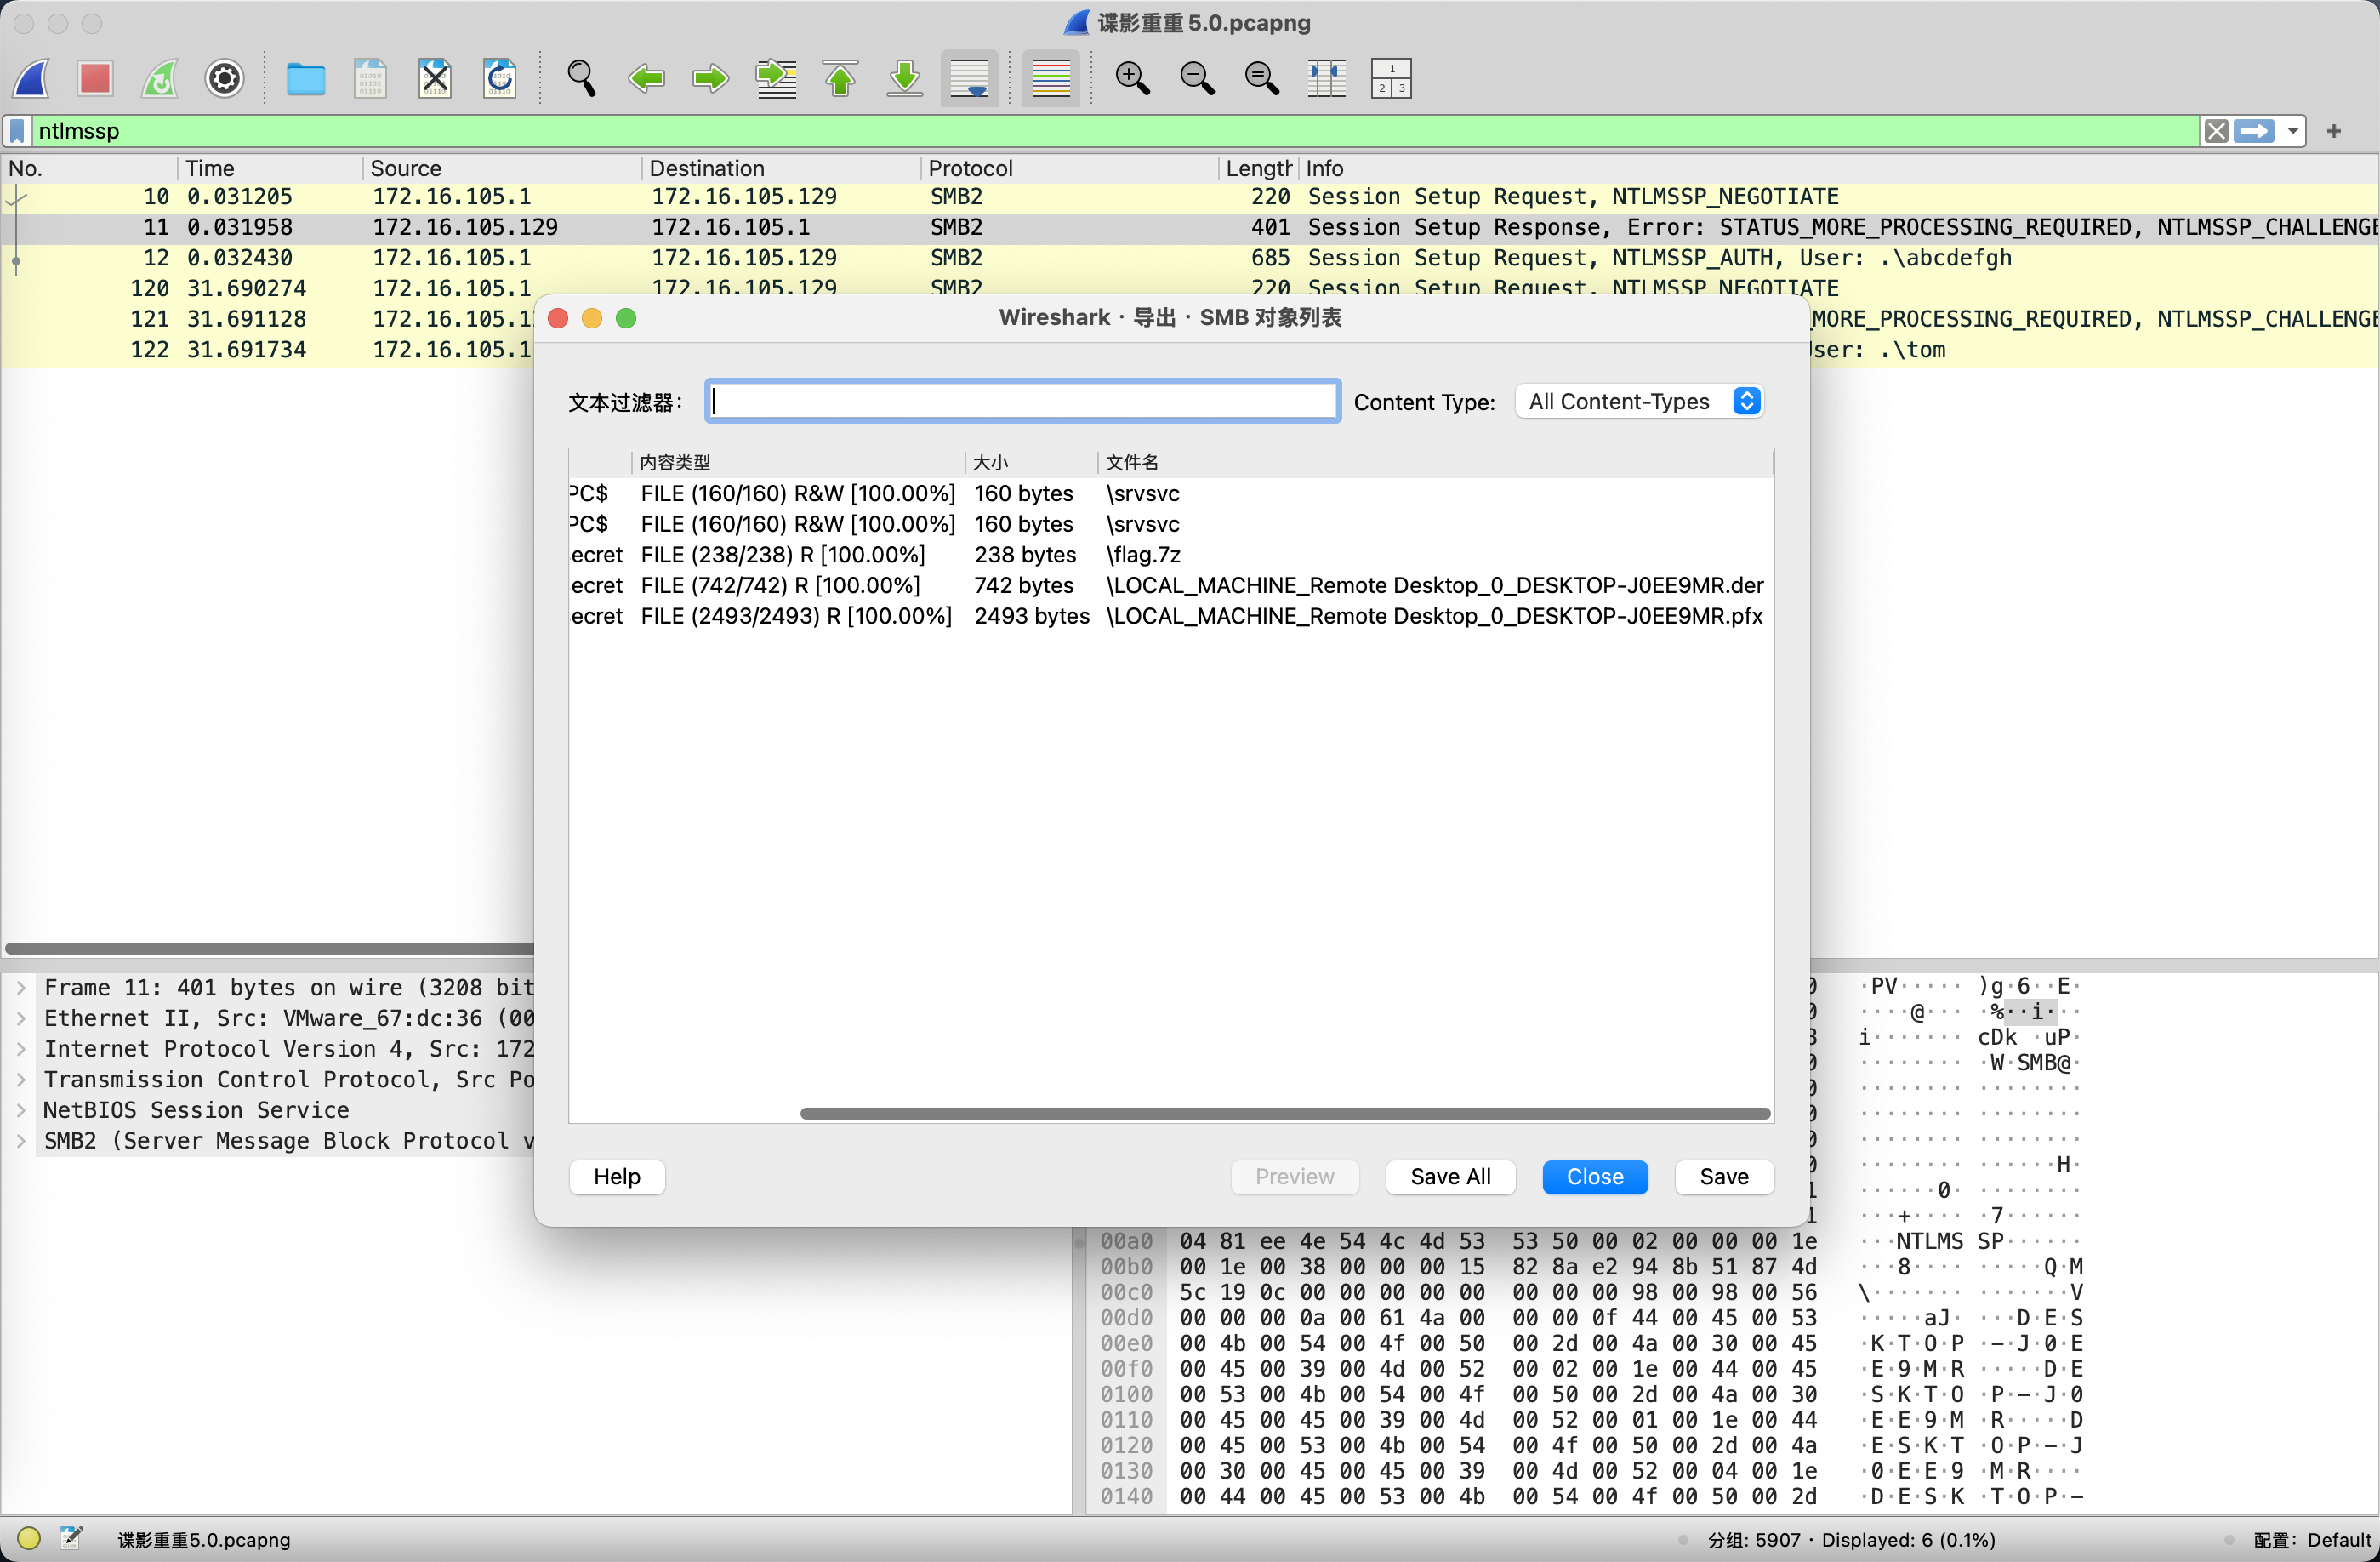
Task: Stop capture with the red square icon
Action: [x=95, y=78]
